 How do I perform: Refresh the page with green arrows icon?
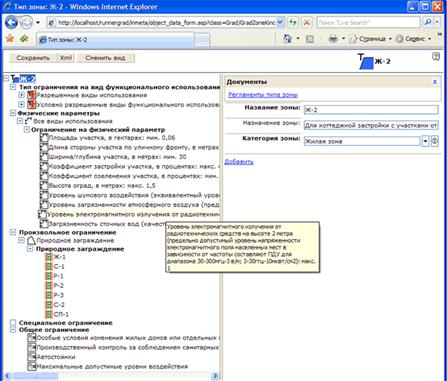pyautogui.click(x=293, y=23)
